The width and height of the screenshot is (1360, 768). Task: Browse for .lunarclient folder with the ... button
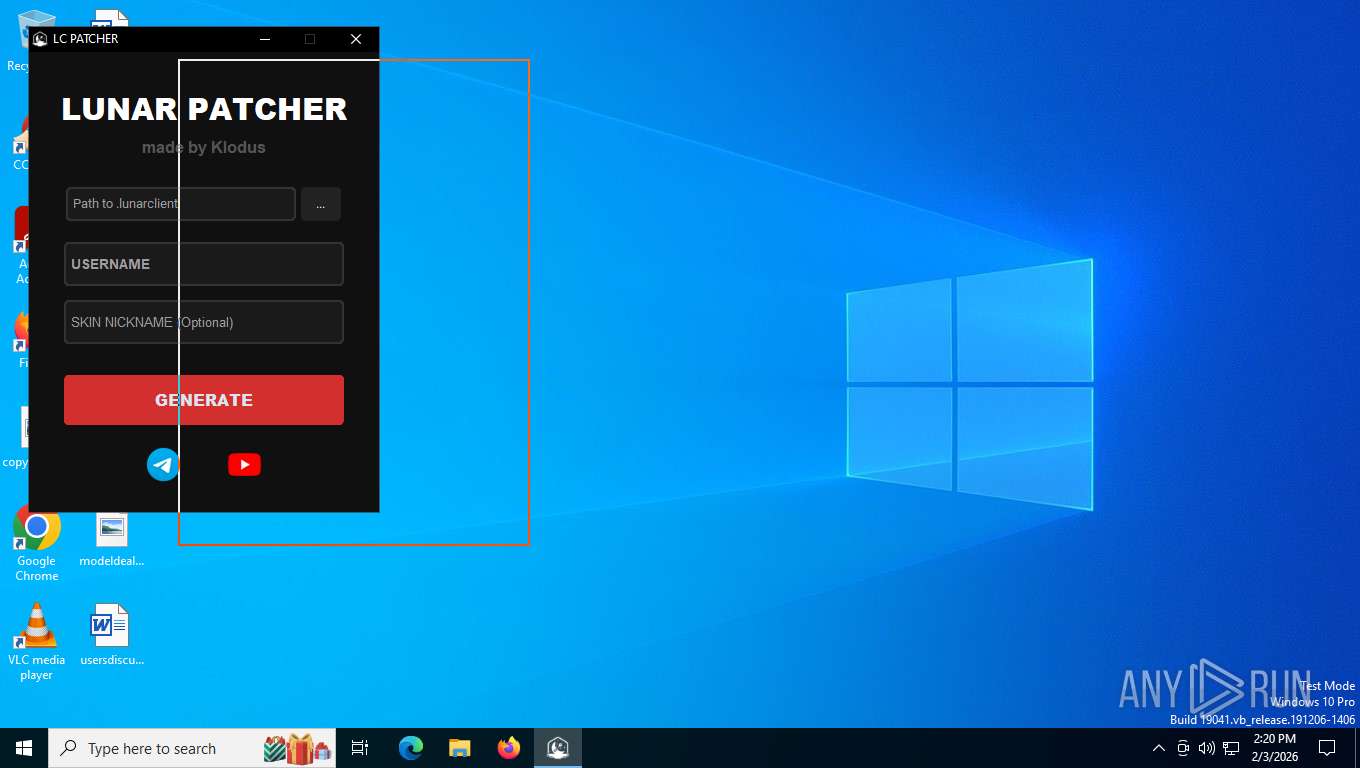(x=320, y=204)
